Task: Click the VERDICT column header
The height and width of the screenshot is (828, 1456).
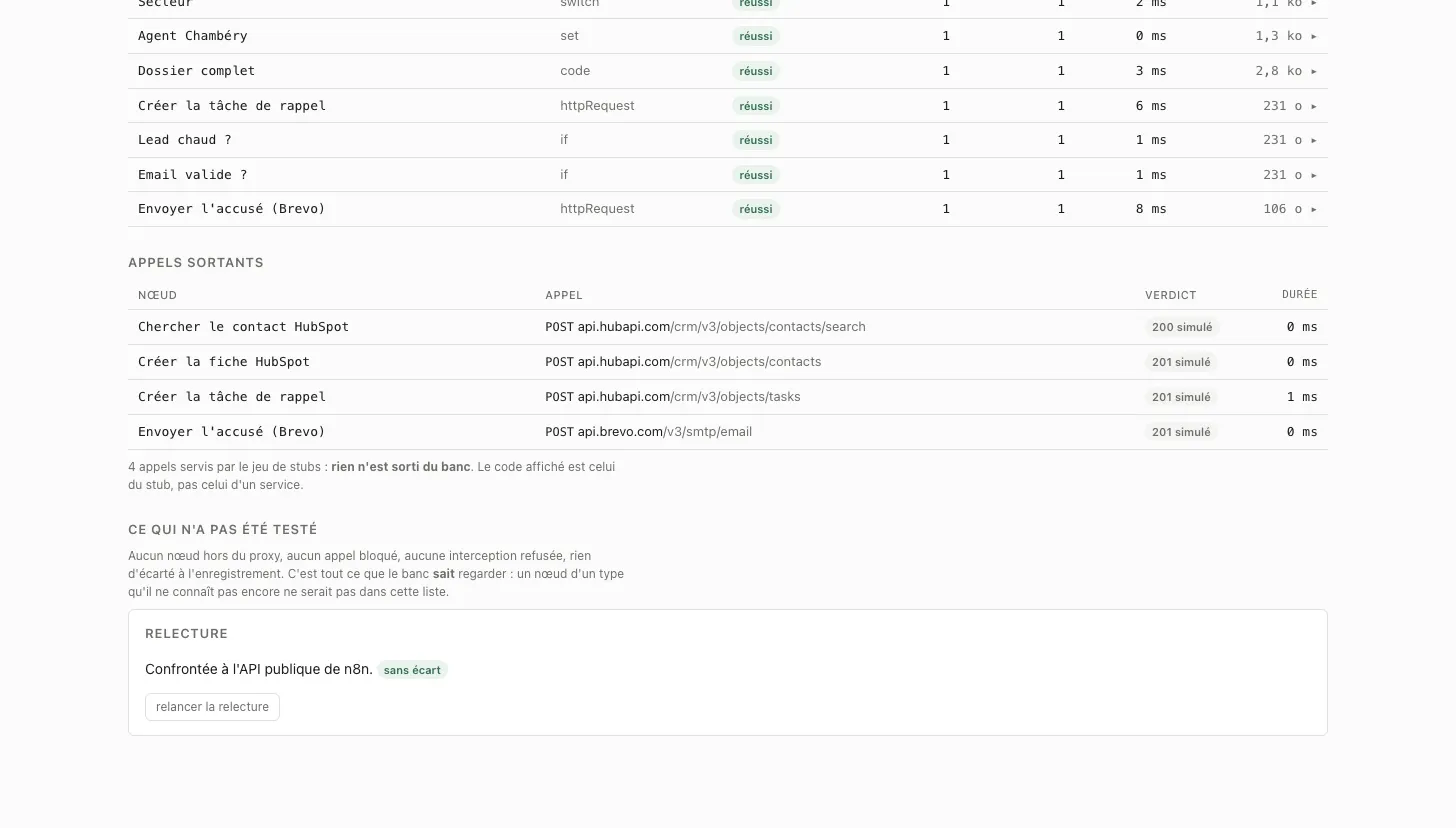Action: point(1170,295)
